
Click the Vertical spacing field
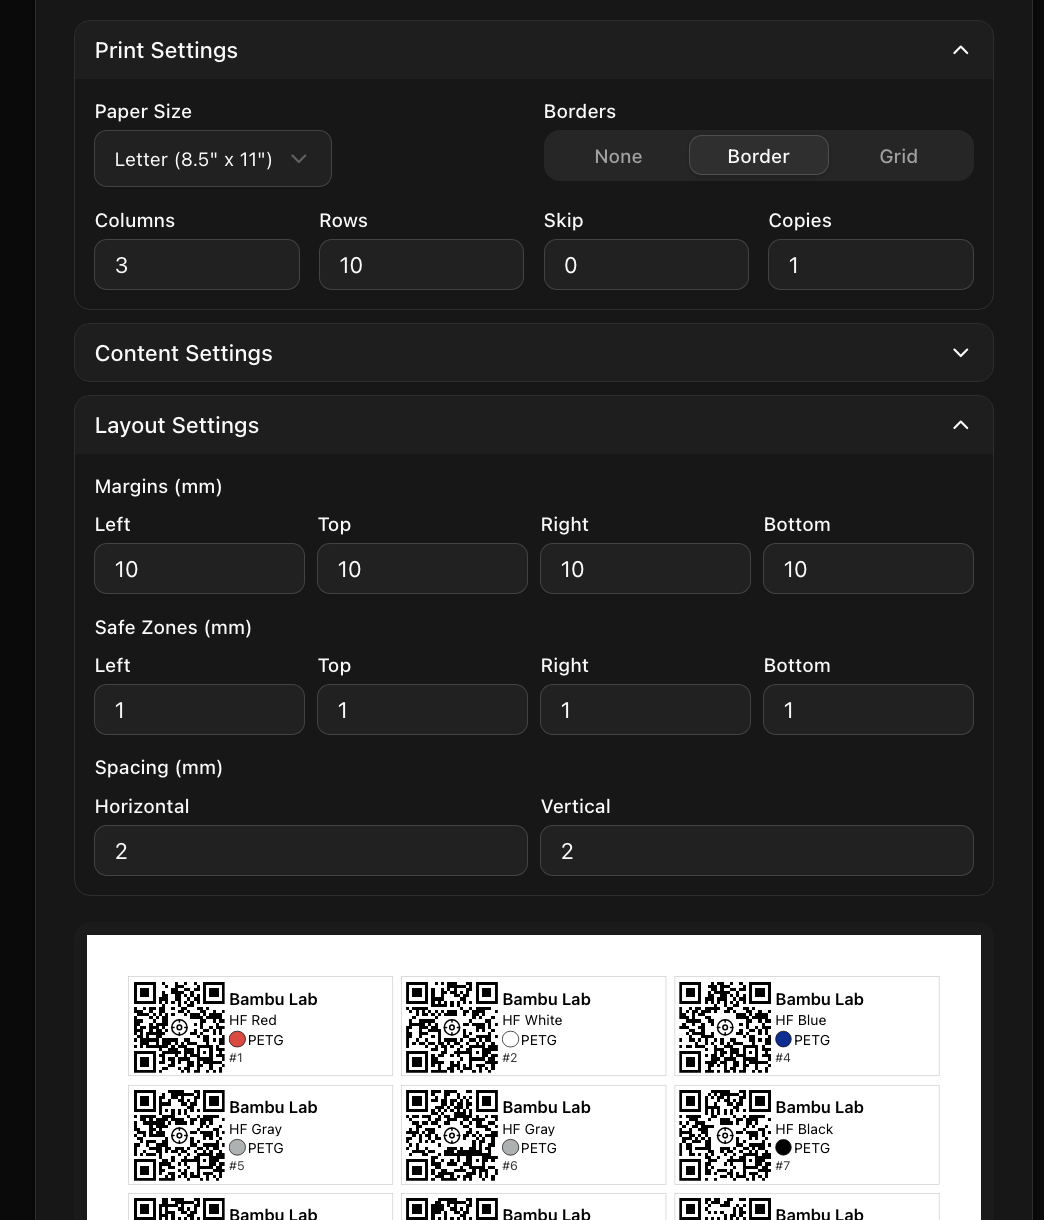[x=757, y=851]
